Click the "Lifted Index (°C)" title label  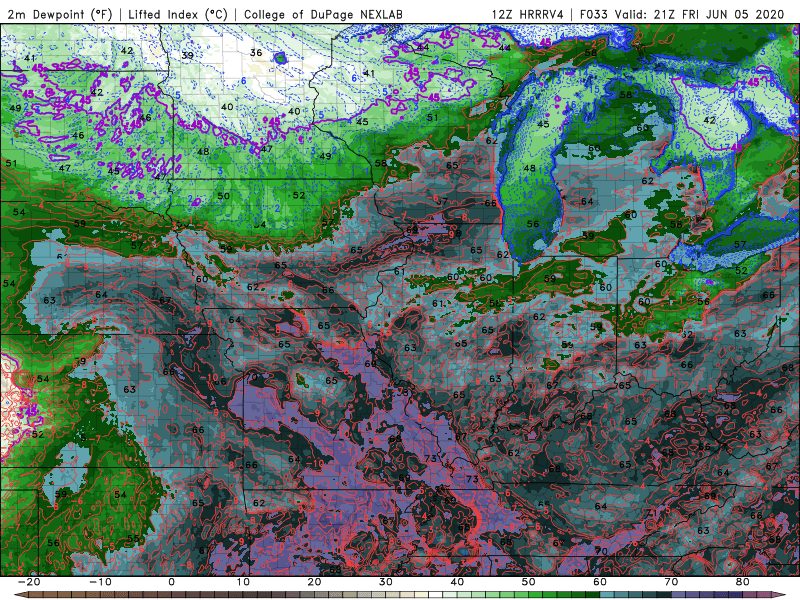(178, 14)
